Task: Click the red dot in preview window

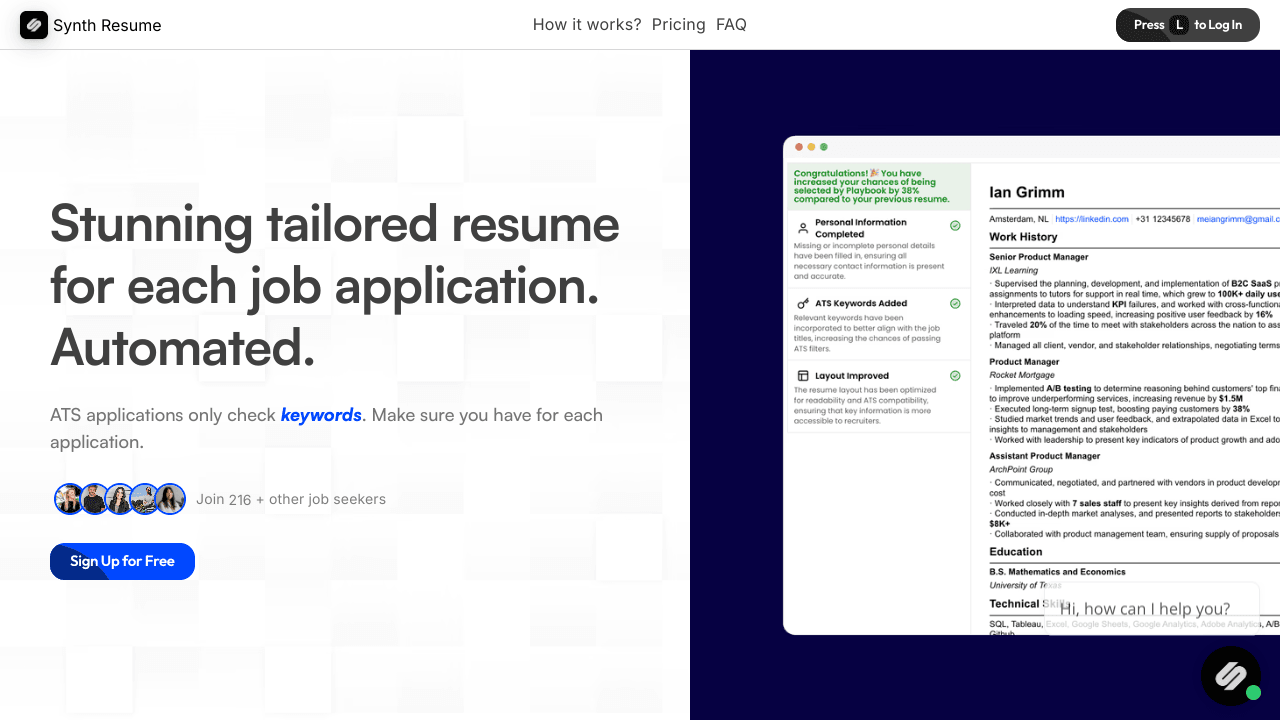Action: (x=799, y=147)
